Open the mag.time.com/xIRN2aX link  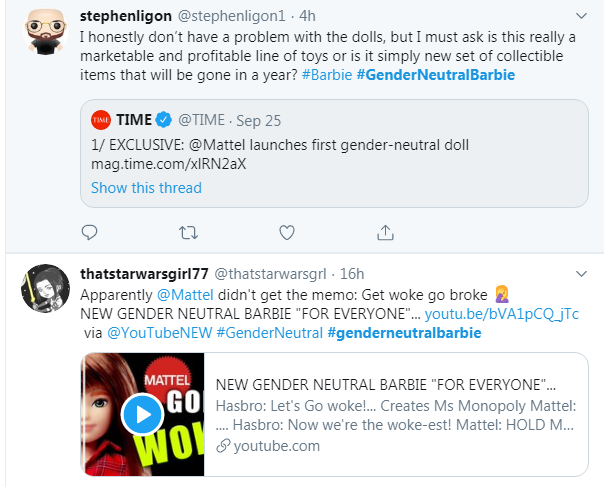click(168, 164)
